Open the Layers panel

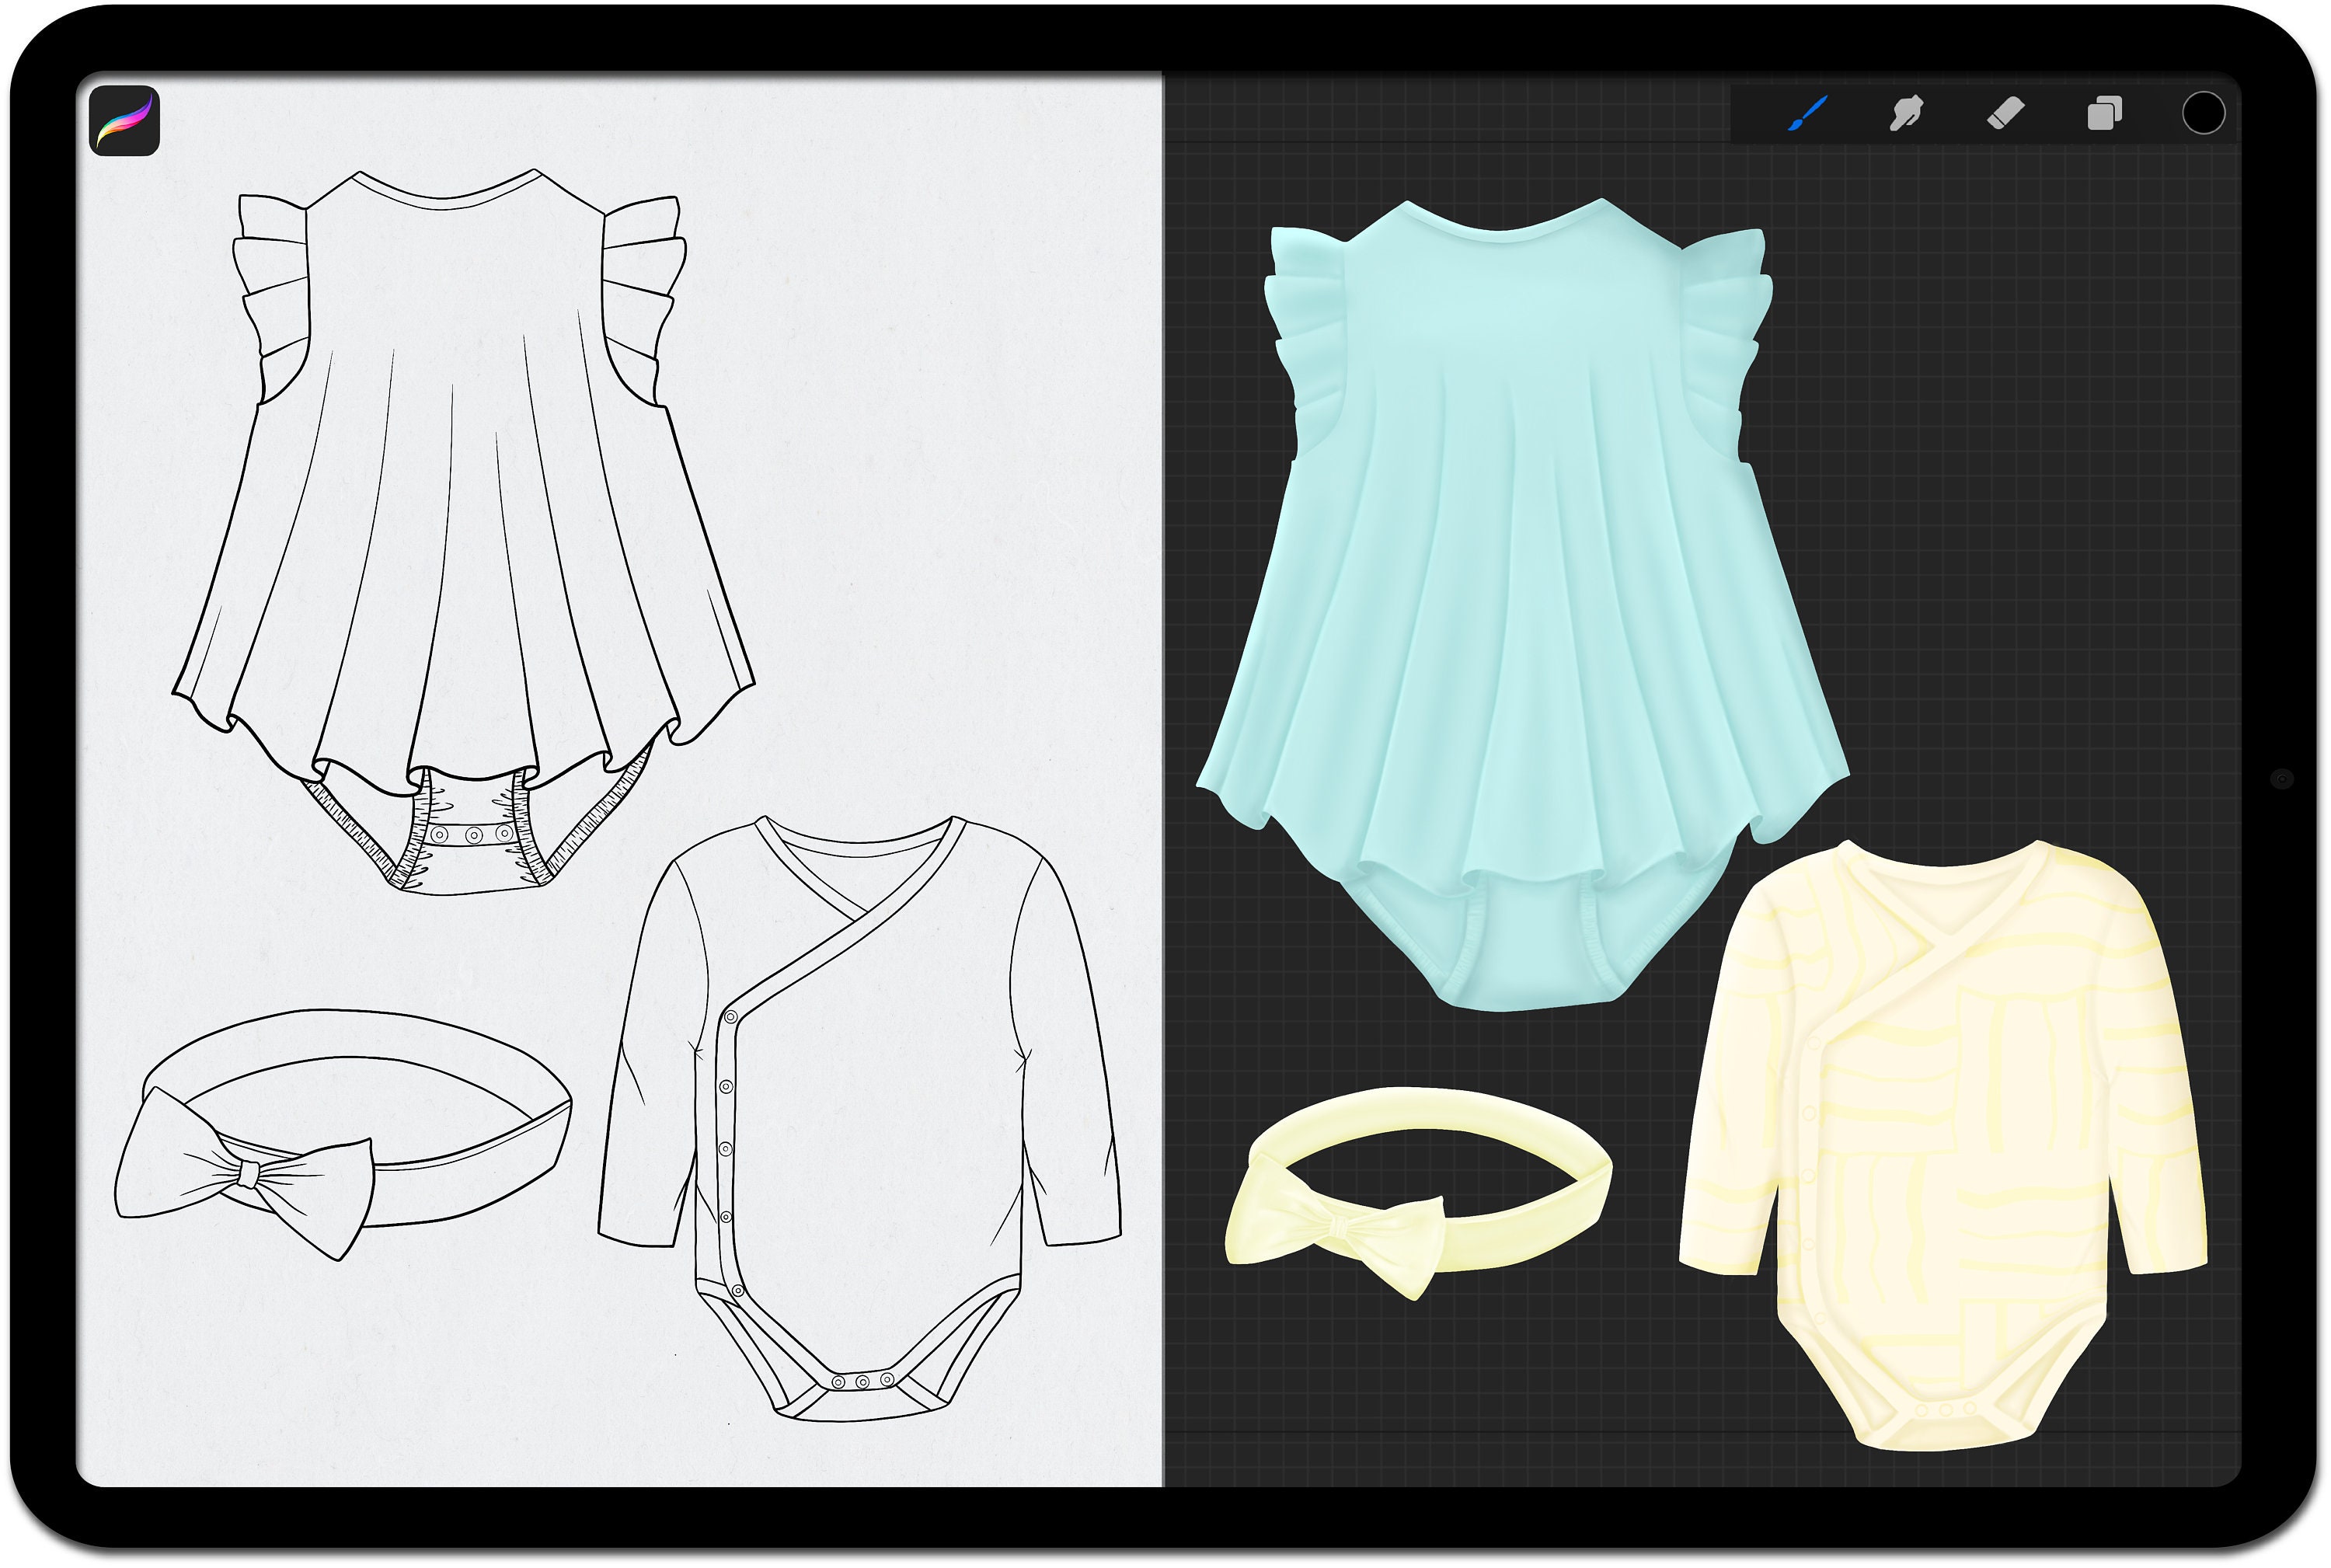[2104, 113]
